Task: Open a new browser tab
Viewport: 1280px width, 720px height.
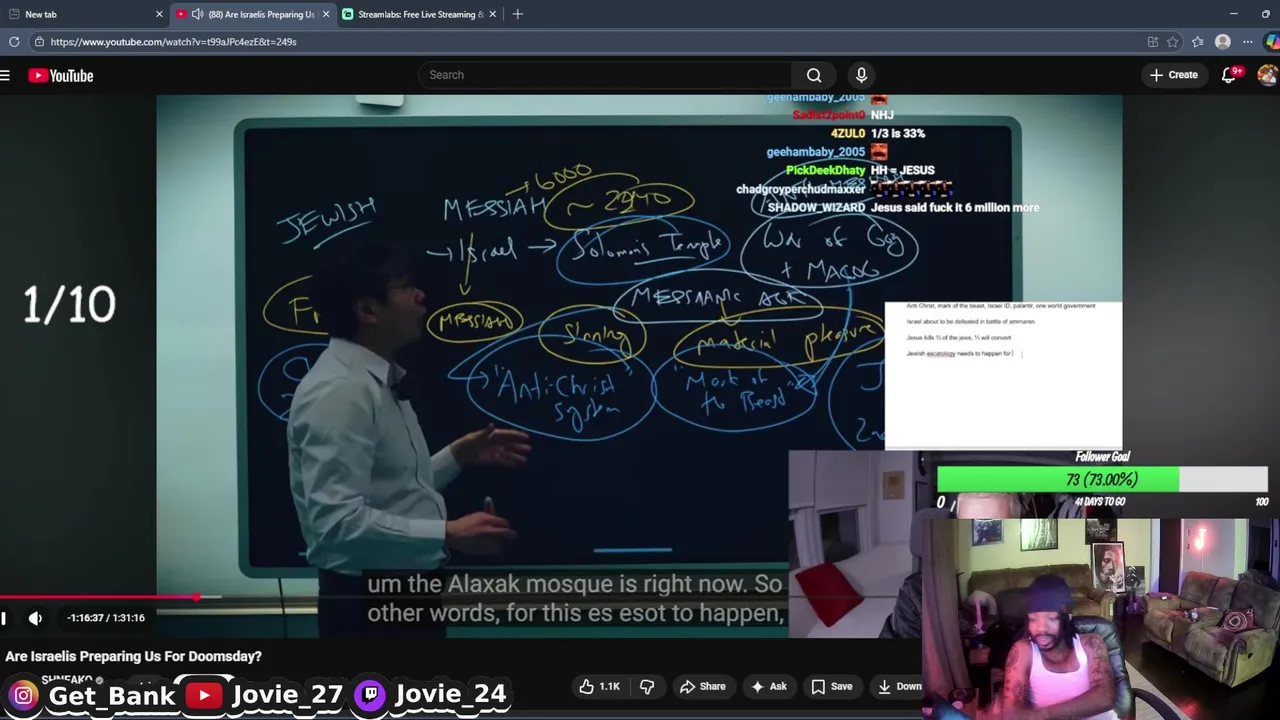Action: pos(517,14)
